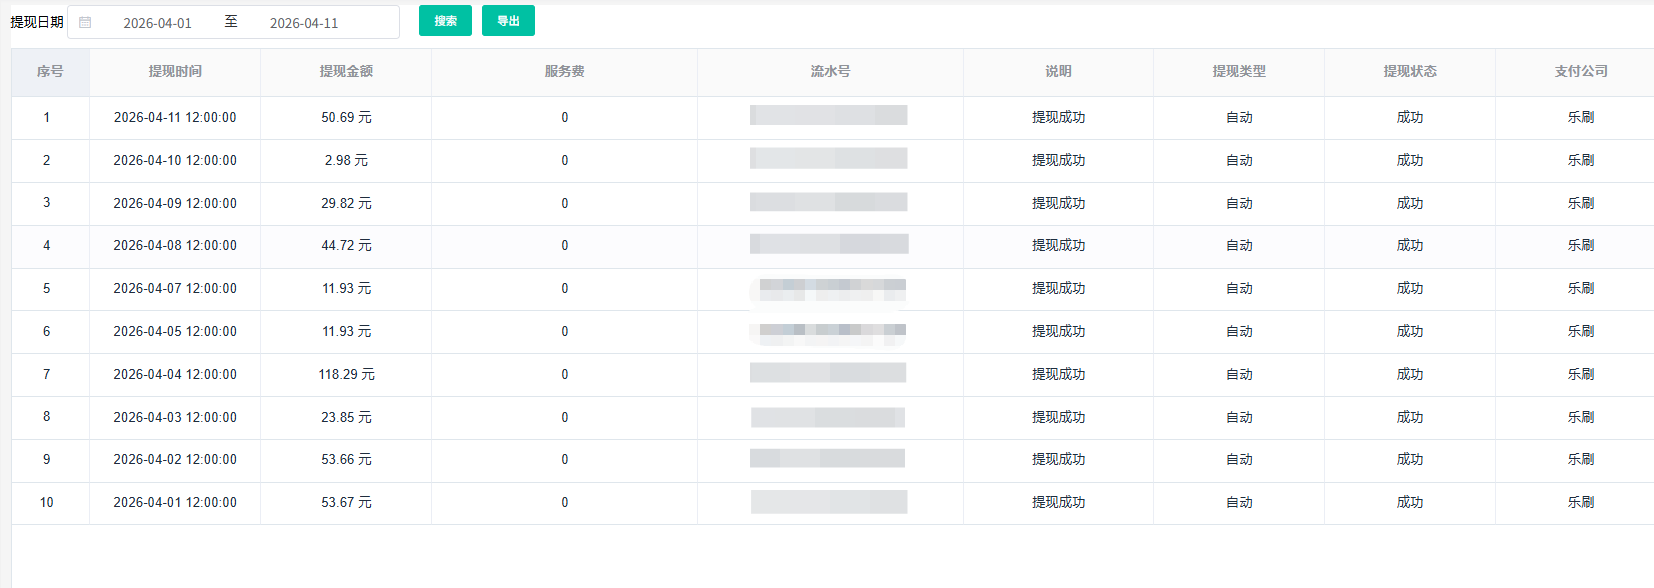Viewport: 1654px width, 588px height.
Task: Select row number 10 in 序号 column
Action: click(46, 503)
